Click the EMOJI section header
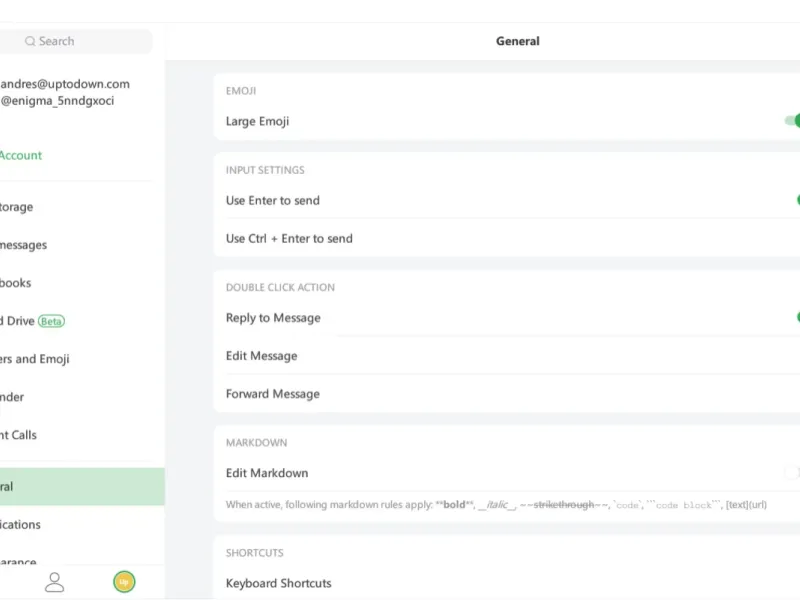Image resolution: width=800 pixels, height=600 pixels. click(241, 91)
